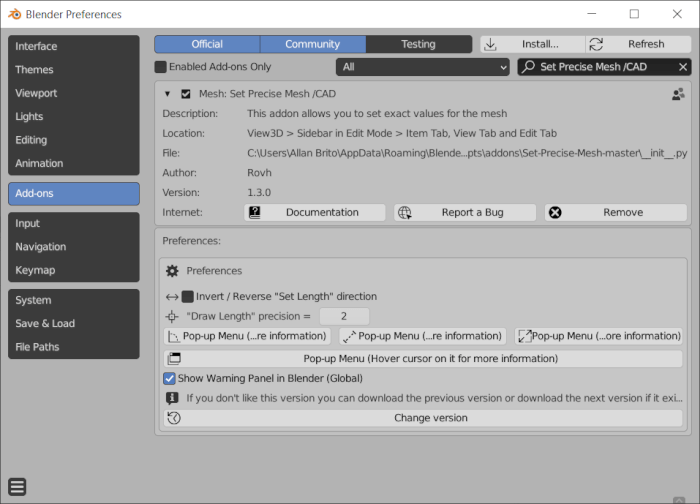Screen dimensions: 700x504
Task: Open the All category dropdown
Action: [422, 67]
